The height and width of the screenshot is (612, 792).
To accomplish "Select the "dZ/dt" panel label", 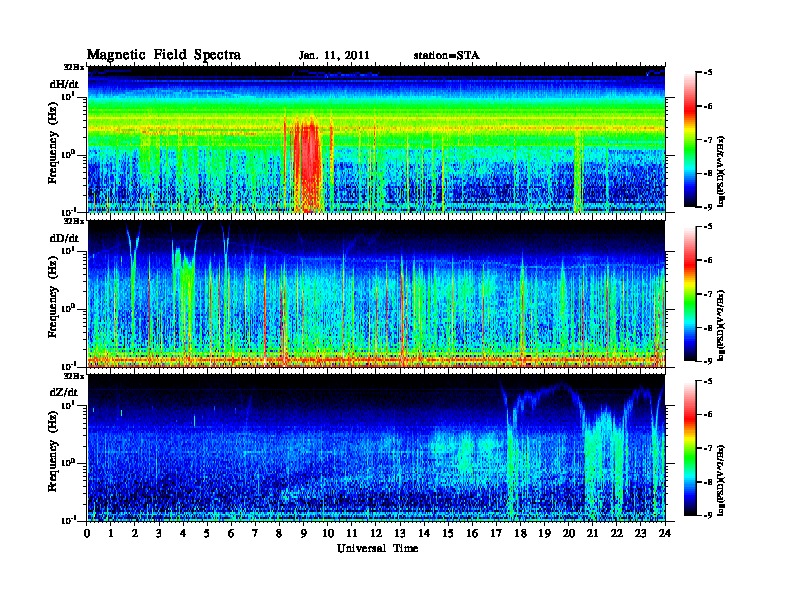I will pos(64,392).
